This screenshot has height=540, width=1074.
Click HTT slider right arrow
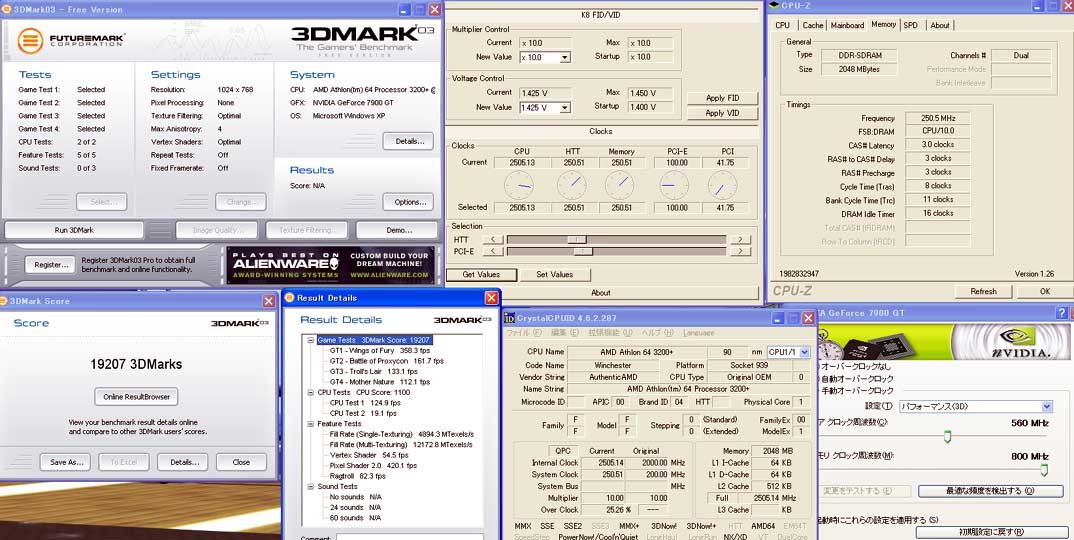pos(740,239)
